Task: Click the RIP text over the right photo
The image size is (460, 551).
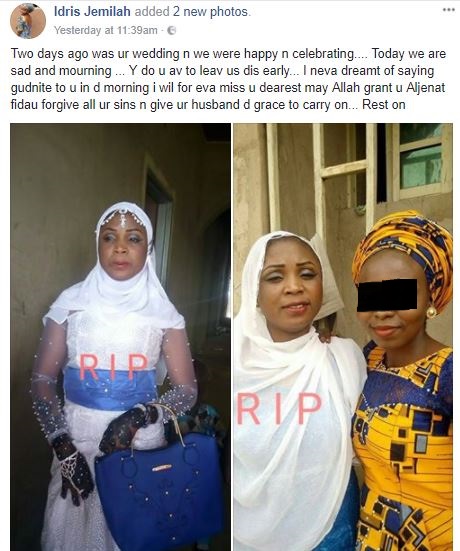Action: tap(279, 409)
